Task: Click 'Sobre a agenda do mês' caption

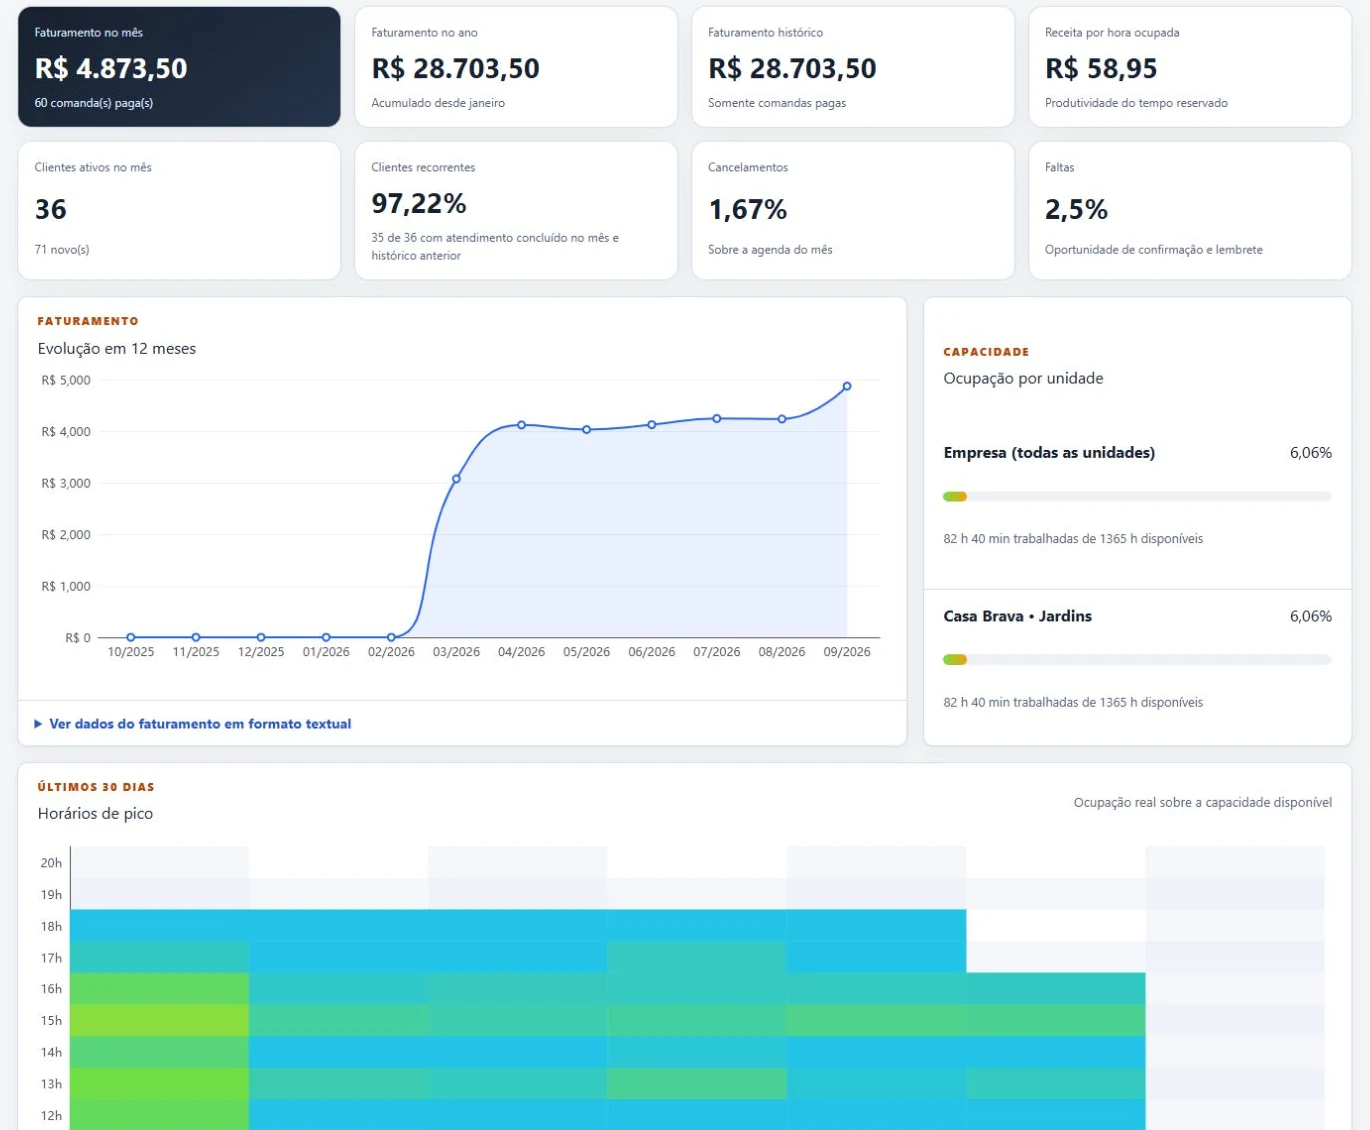Action: (x=770, y=250)
